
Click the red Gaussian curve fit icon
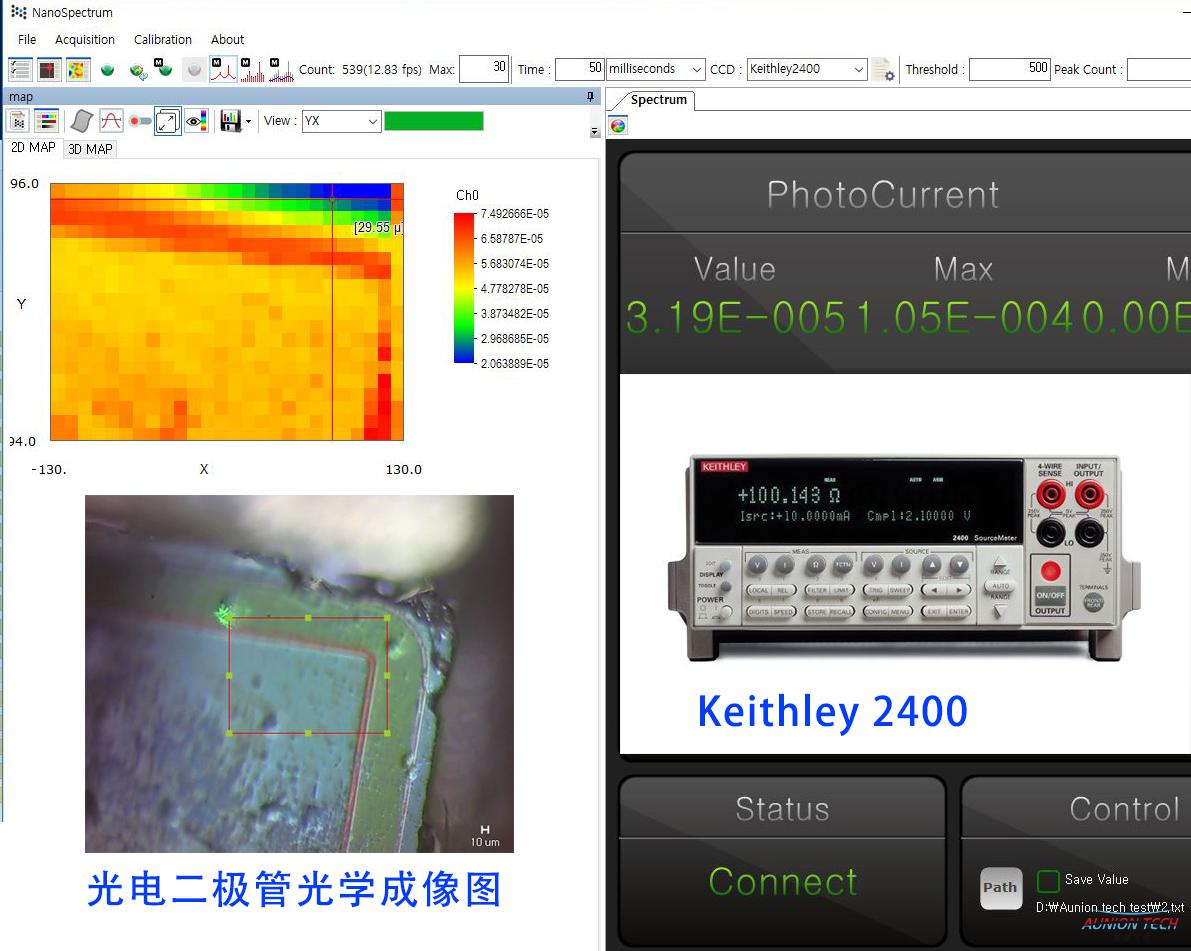(111, 121)
